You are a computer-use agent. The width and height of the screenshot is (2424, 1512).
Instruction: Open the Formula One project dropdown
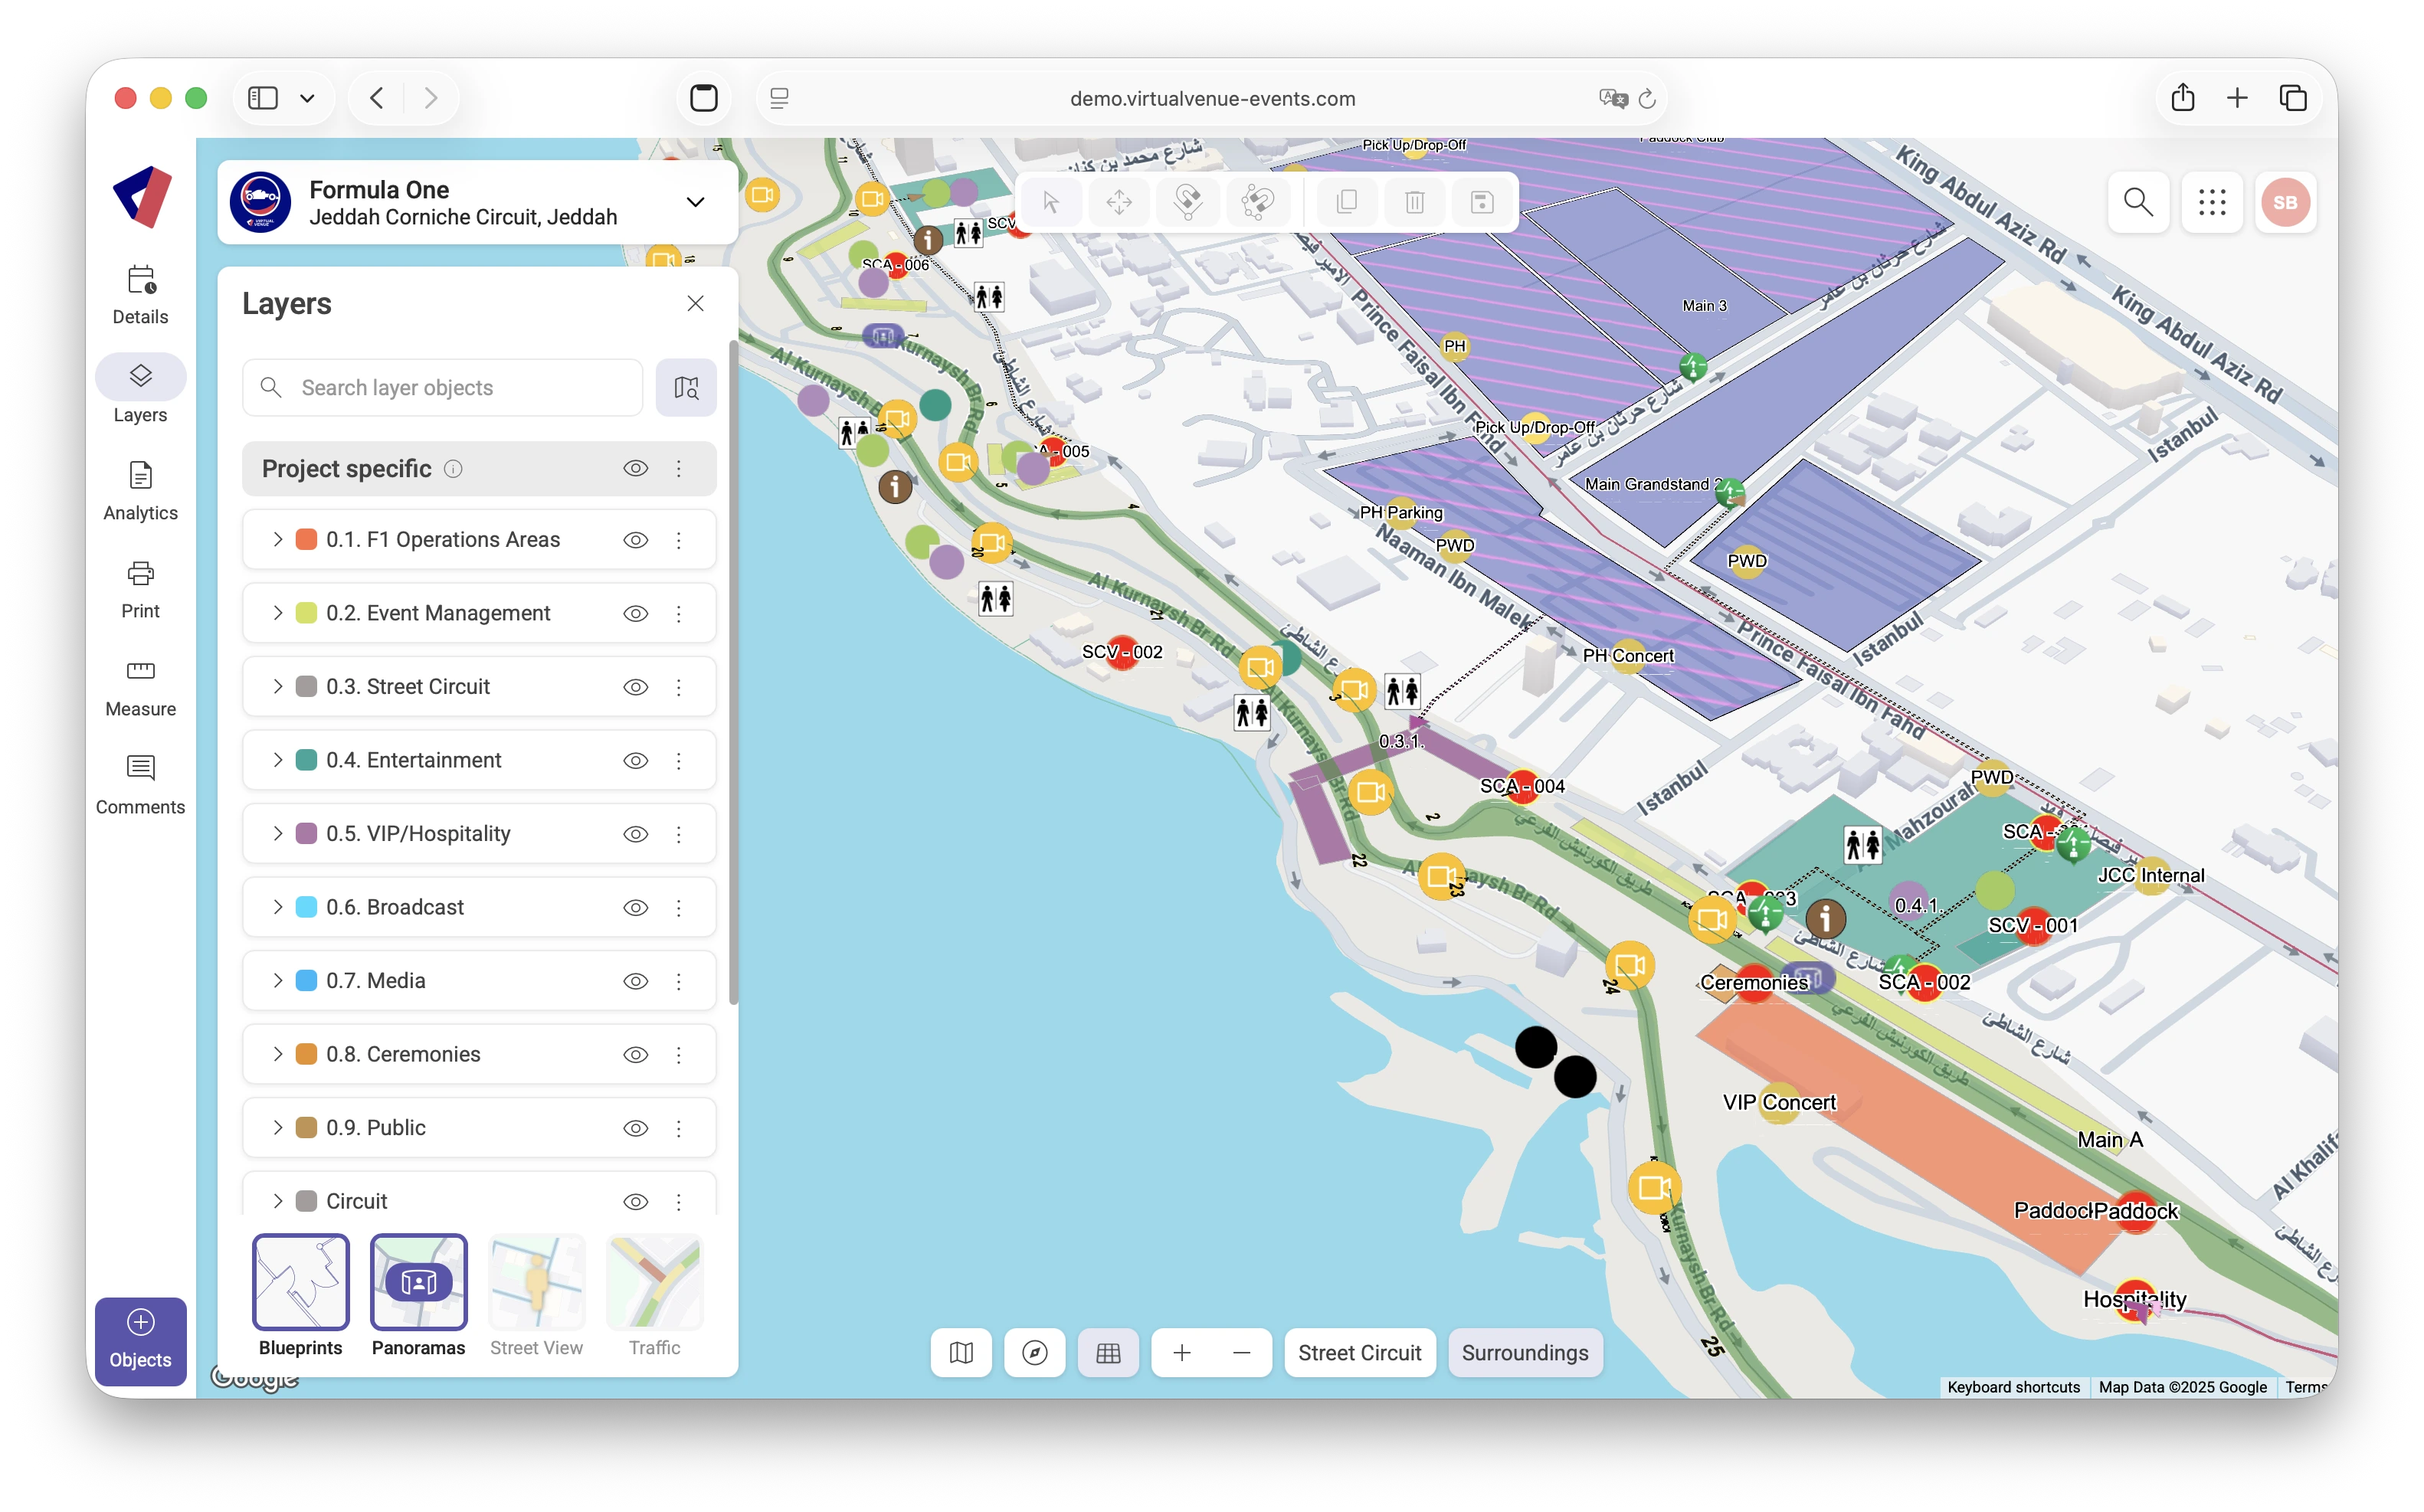(695, 202)
